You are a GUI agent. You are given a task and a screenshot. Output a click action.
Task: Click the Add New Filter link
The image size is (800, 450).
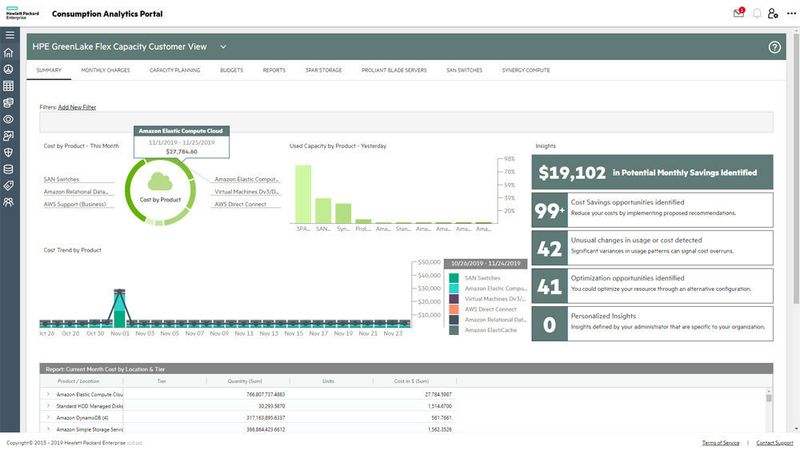(77, 107)
